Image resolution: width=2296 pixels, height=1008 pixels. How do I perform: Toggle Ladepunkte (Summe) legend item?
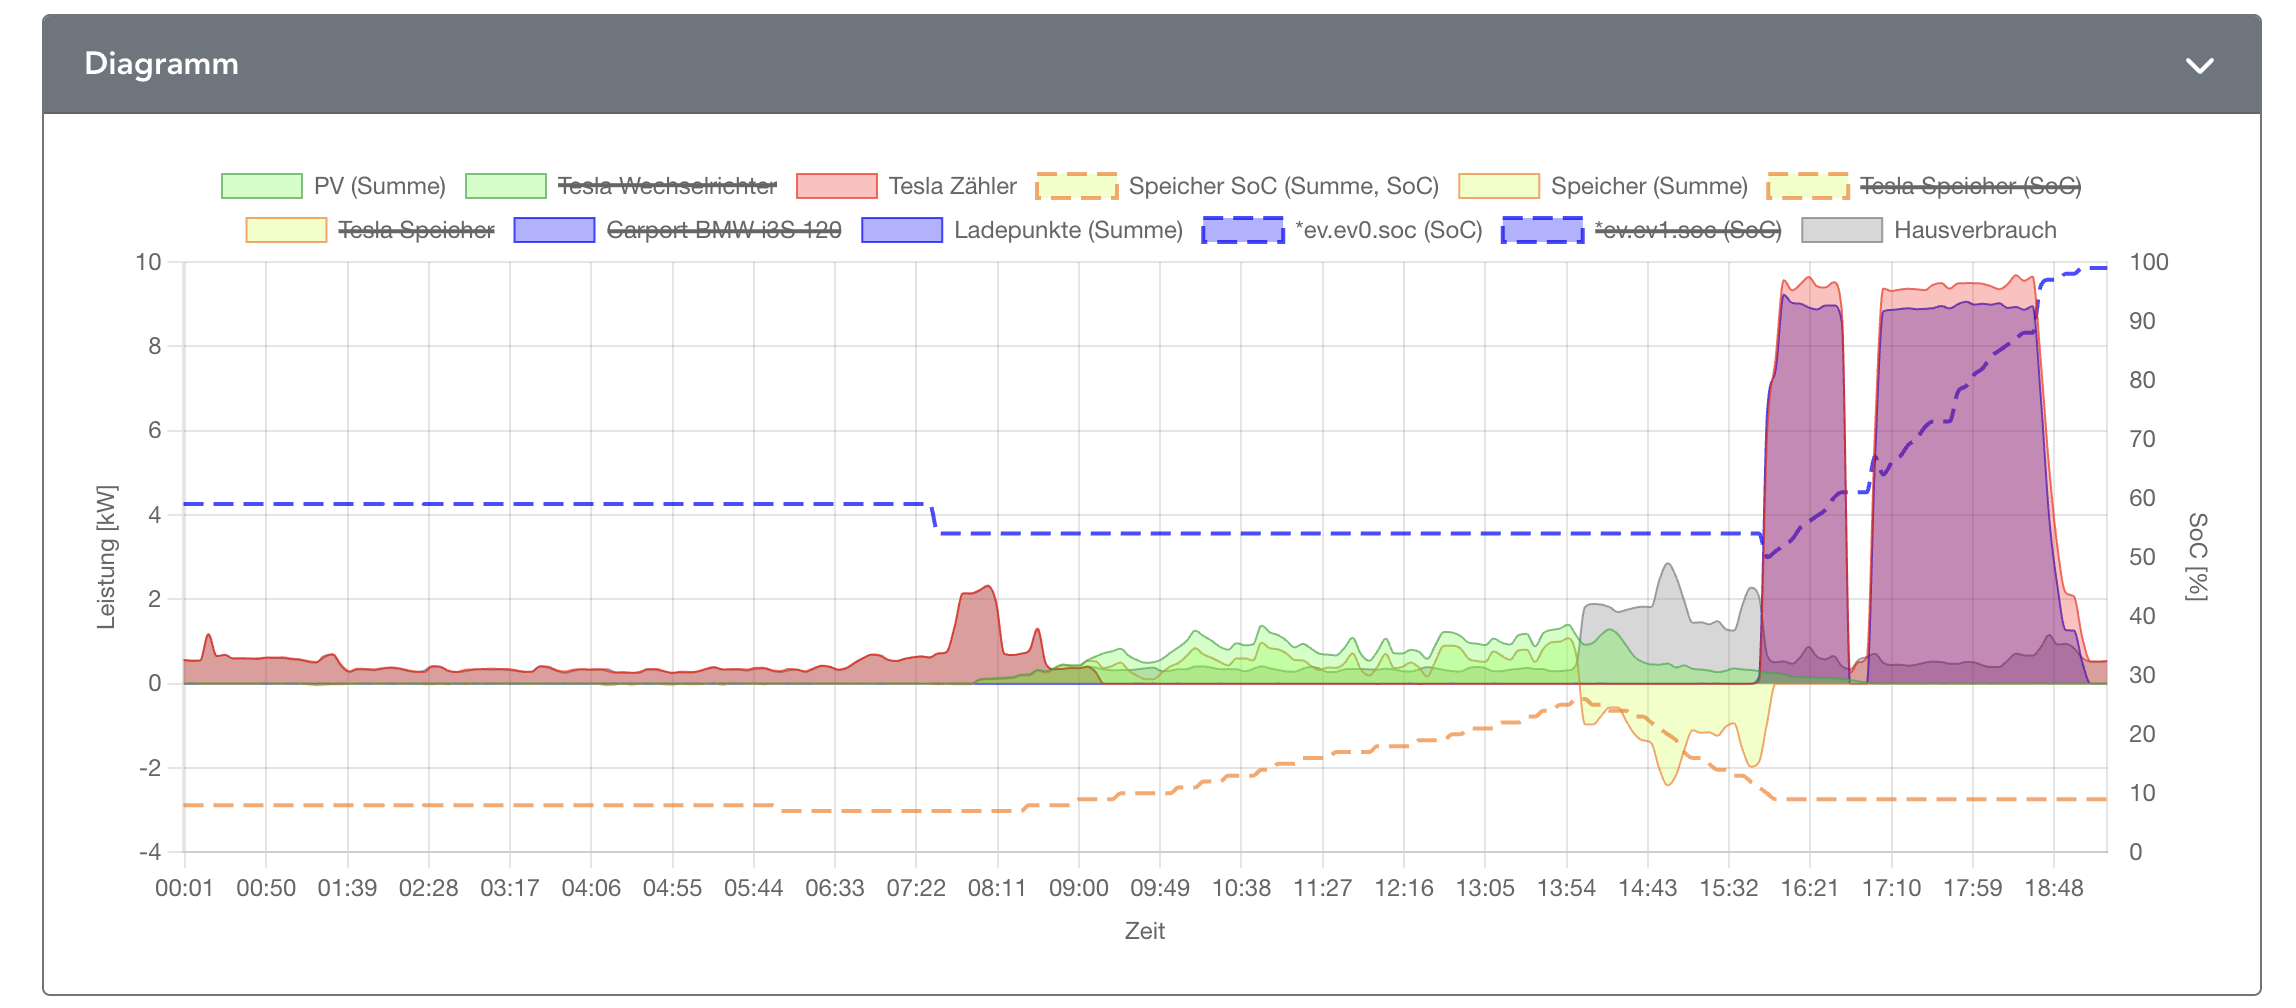(1067, 231)
